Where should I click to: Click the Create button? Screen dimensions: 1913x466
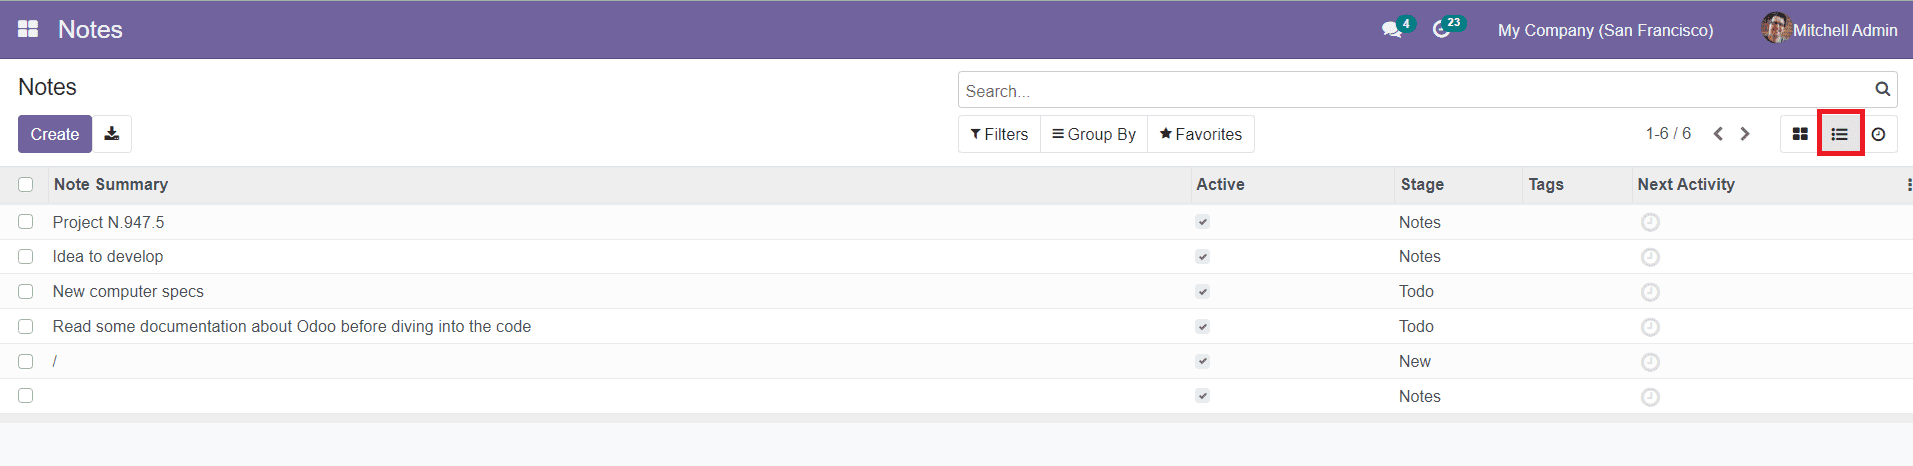tap(55, 134)
